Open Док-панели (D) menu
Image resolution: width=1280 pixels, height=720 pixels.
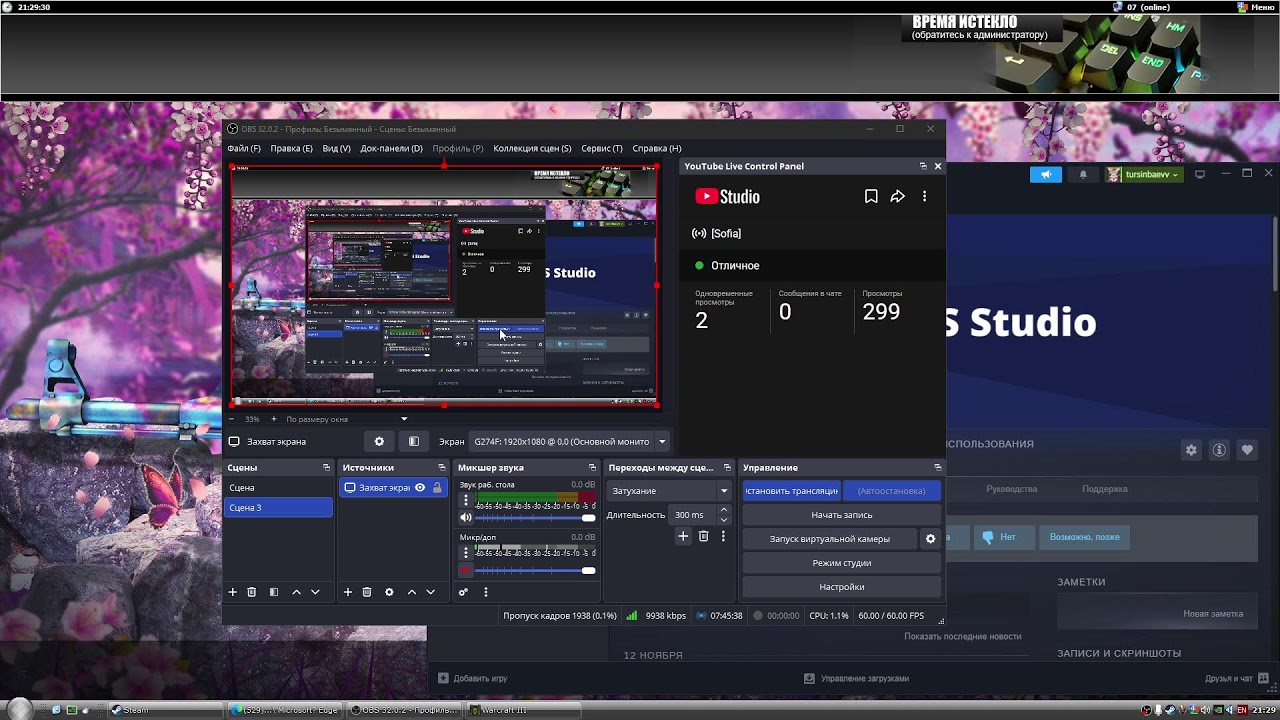pos(391,148)
